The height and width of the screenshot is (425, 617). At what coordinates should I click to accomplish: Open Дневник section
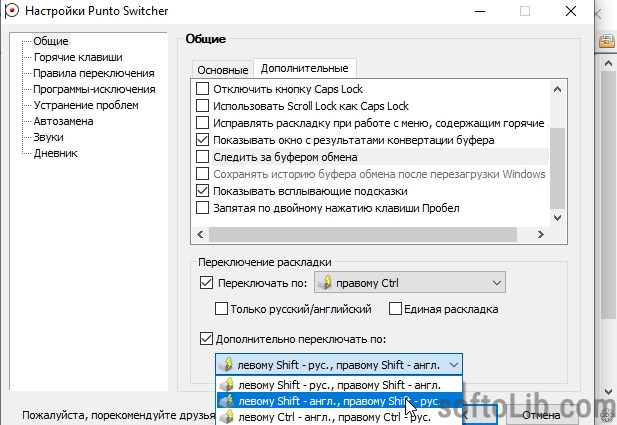point(55,153)
